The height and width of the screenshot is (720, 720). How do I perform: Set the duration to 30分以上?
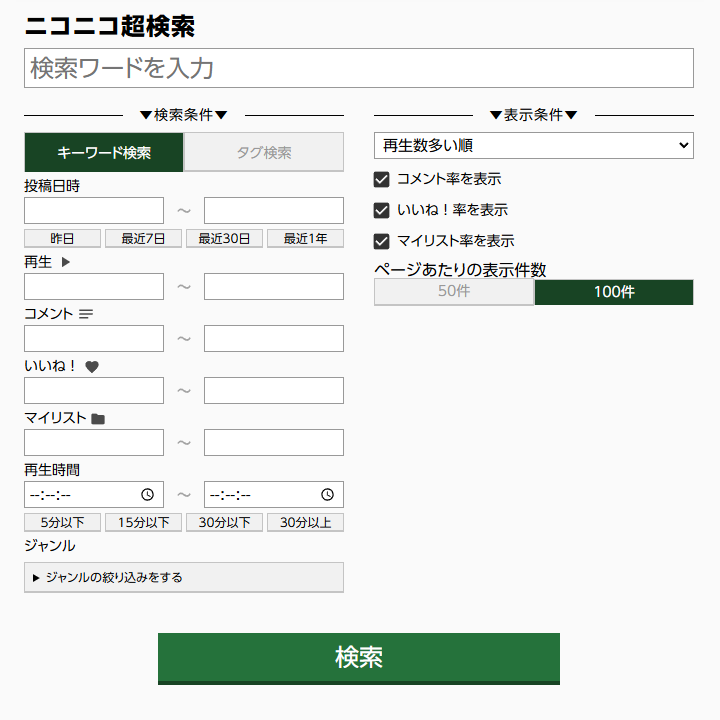click(305, 522)
